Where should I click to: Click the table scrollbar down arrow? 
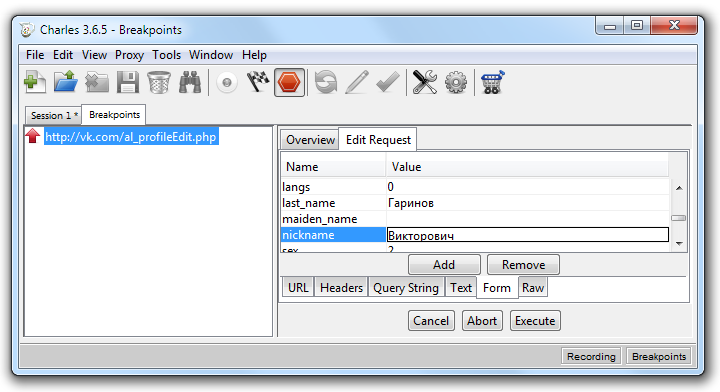point(679,244)
